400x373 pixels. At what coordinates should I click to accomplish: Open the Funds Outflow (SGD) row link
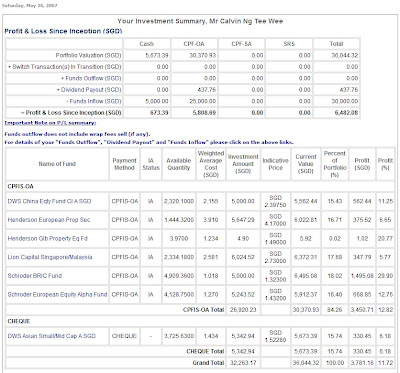[x=91, y=78]
